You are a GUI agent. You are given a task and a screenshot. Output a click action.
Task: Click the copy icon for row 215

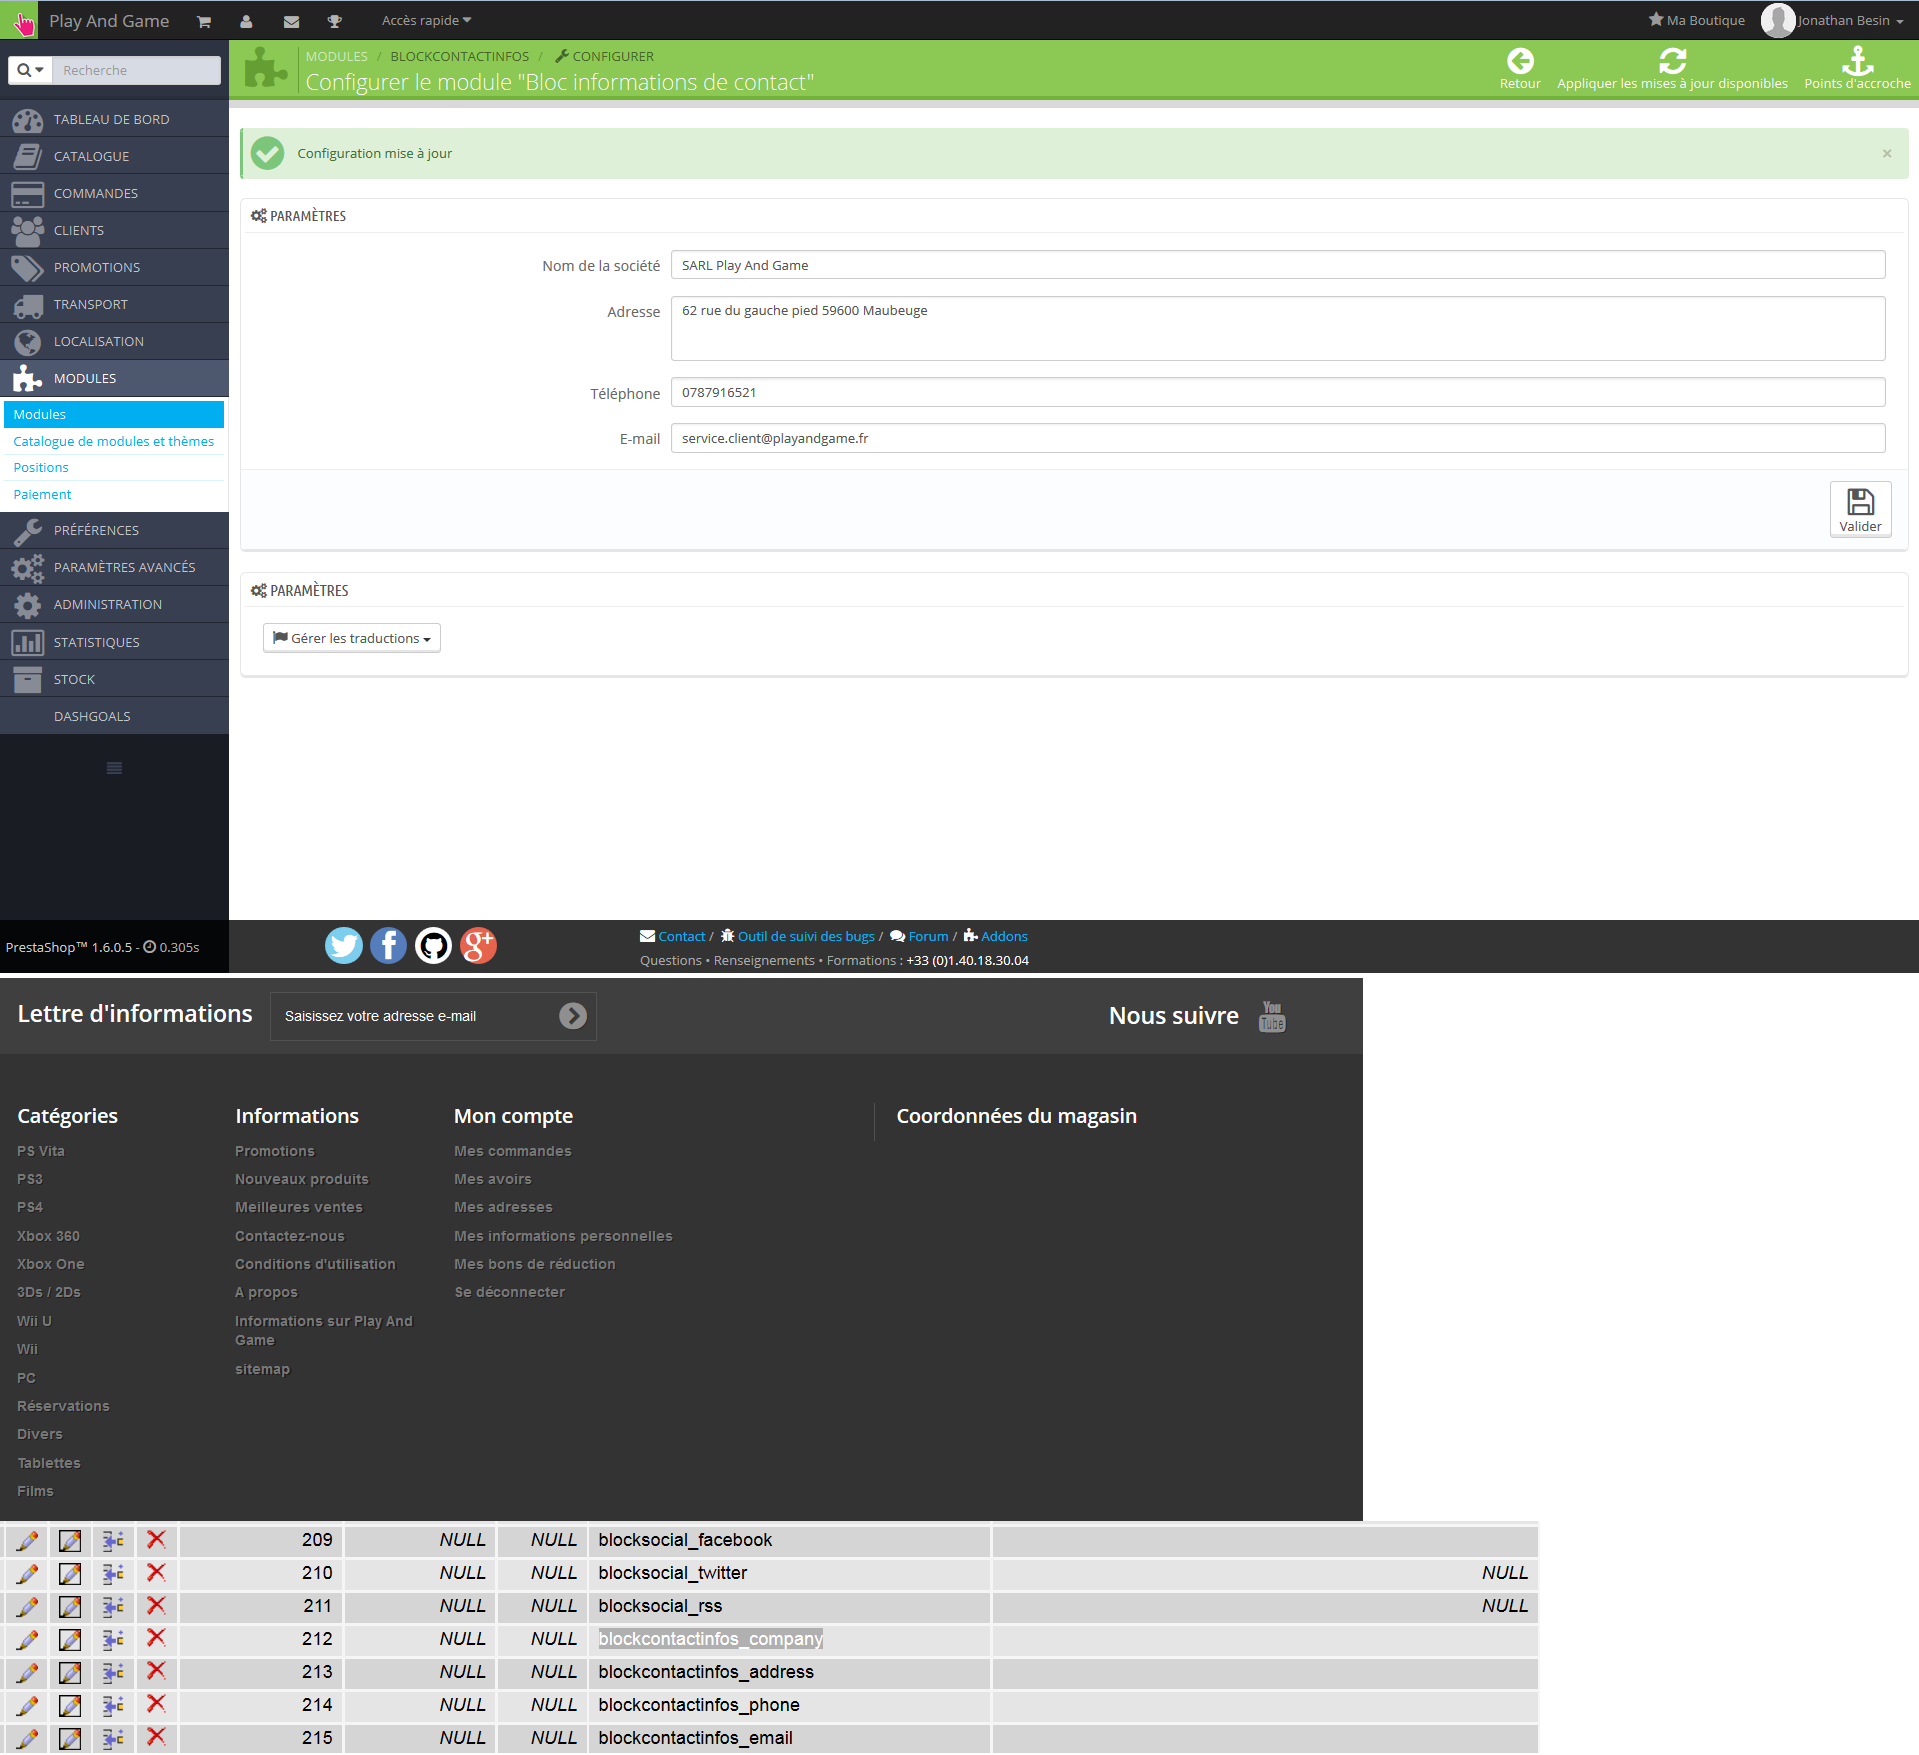coord(113,1739)
